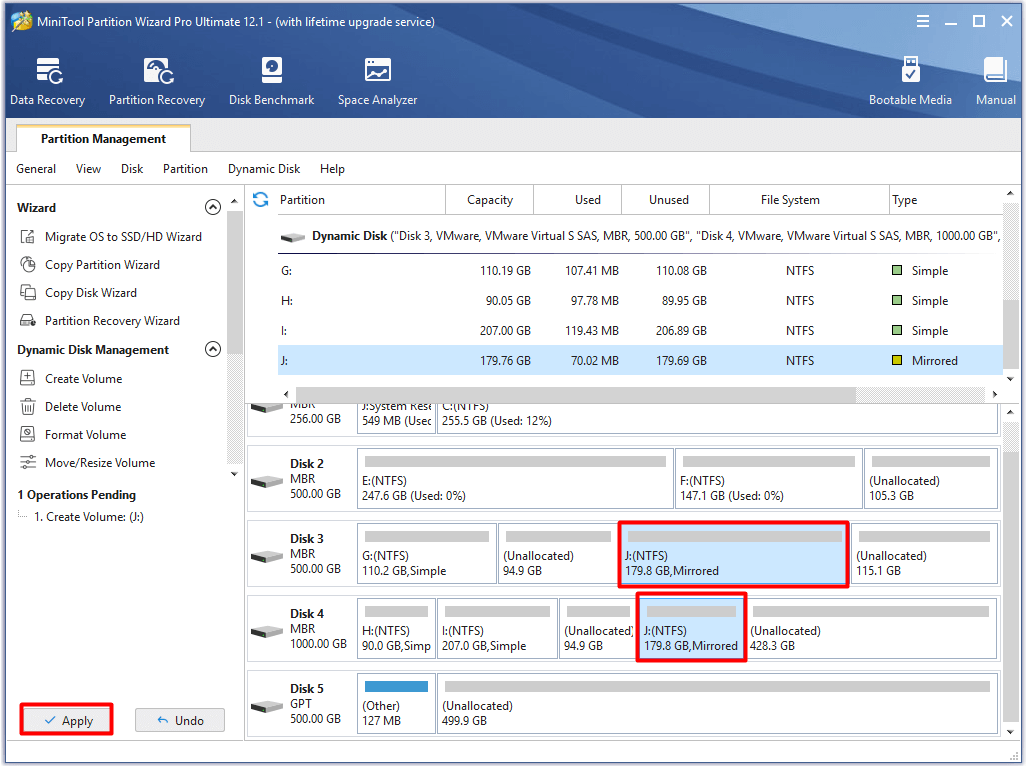Click green Simple type swatch in G: row
This screenshot has width=1027, height=766.
click(x=897, y=270)
